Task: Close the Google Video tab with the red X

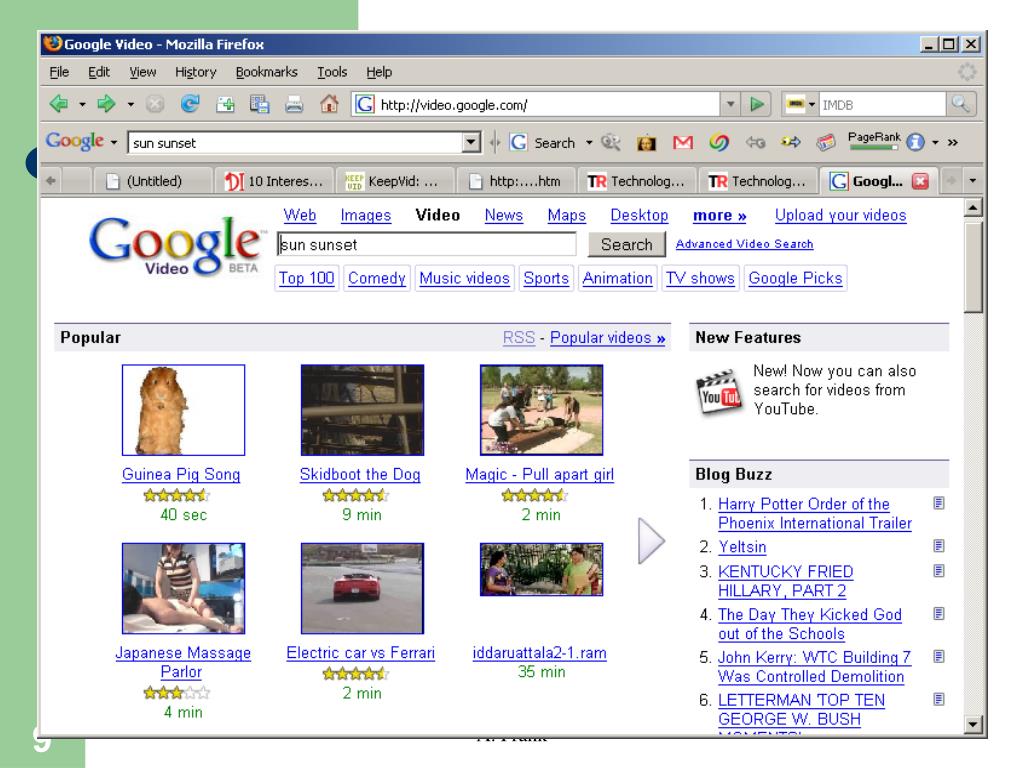Action: 920,181
